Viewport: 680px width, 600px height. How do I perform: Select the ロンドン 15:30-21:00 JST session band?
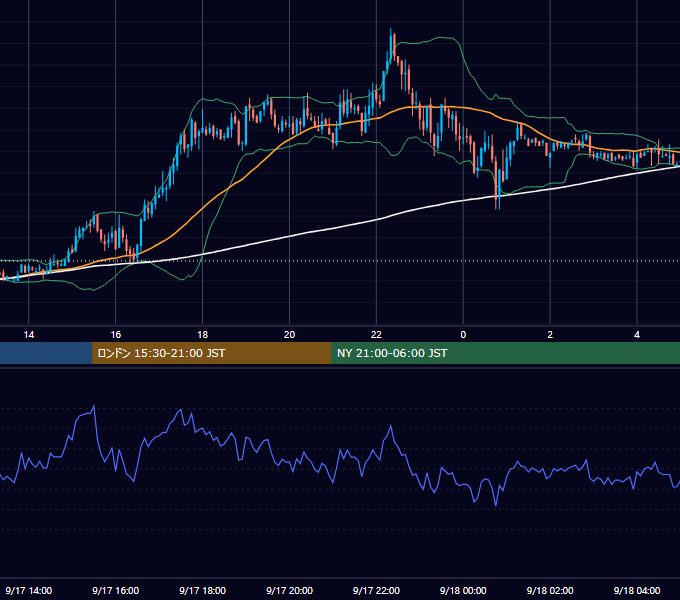tap(212, 353)
